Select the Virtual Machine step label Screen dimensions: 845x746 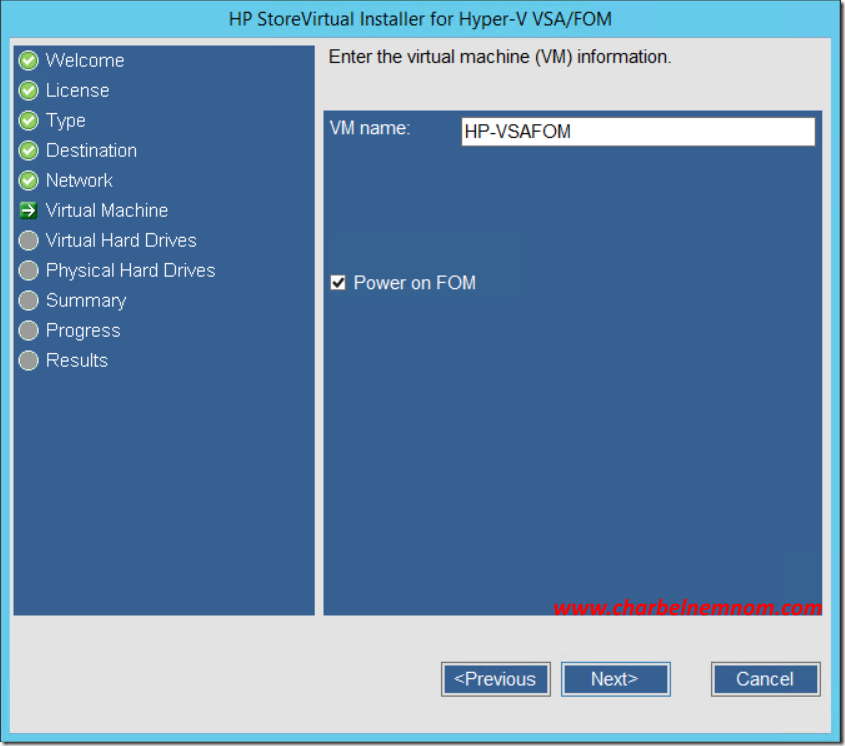coord(107,210)
